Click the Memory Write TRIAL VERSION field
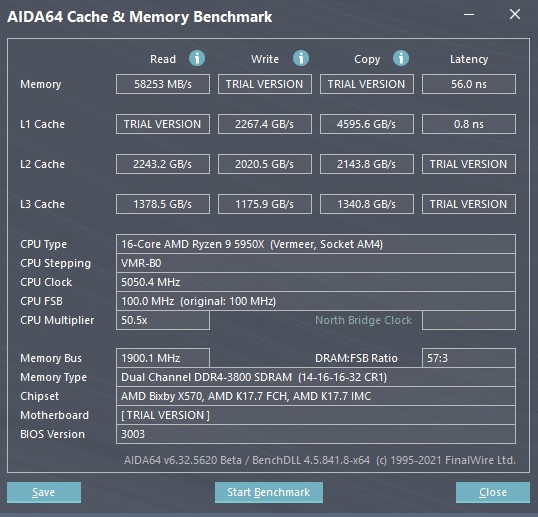This screenshot has height=517, width=538. (265, 84)
